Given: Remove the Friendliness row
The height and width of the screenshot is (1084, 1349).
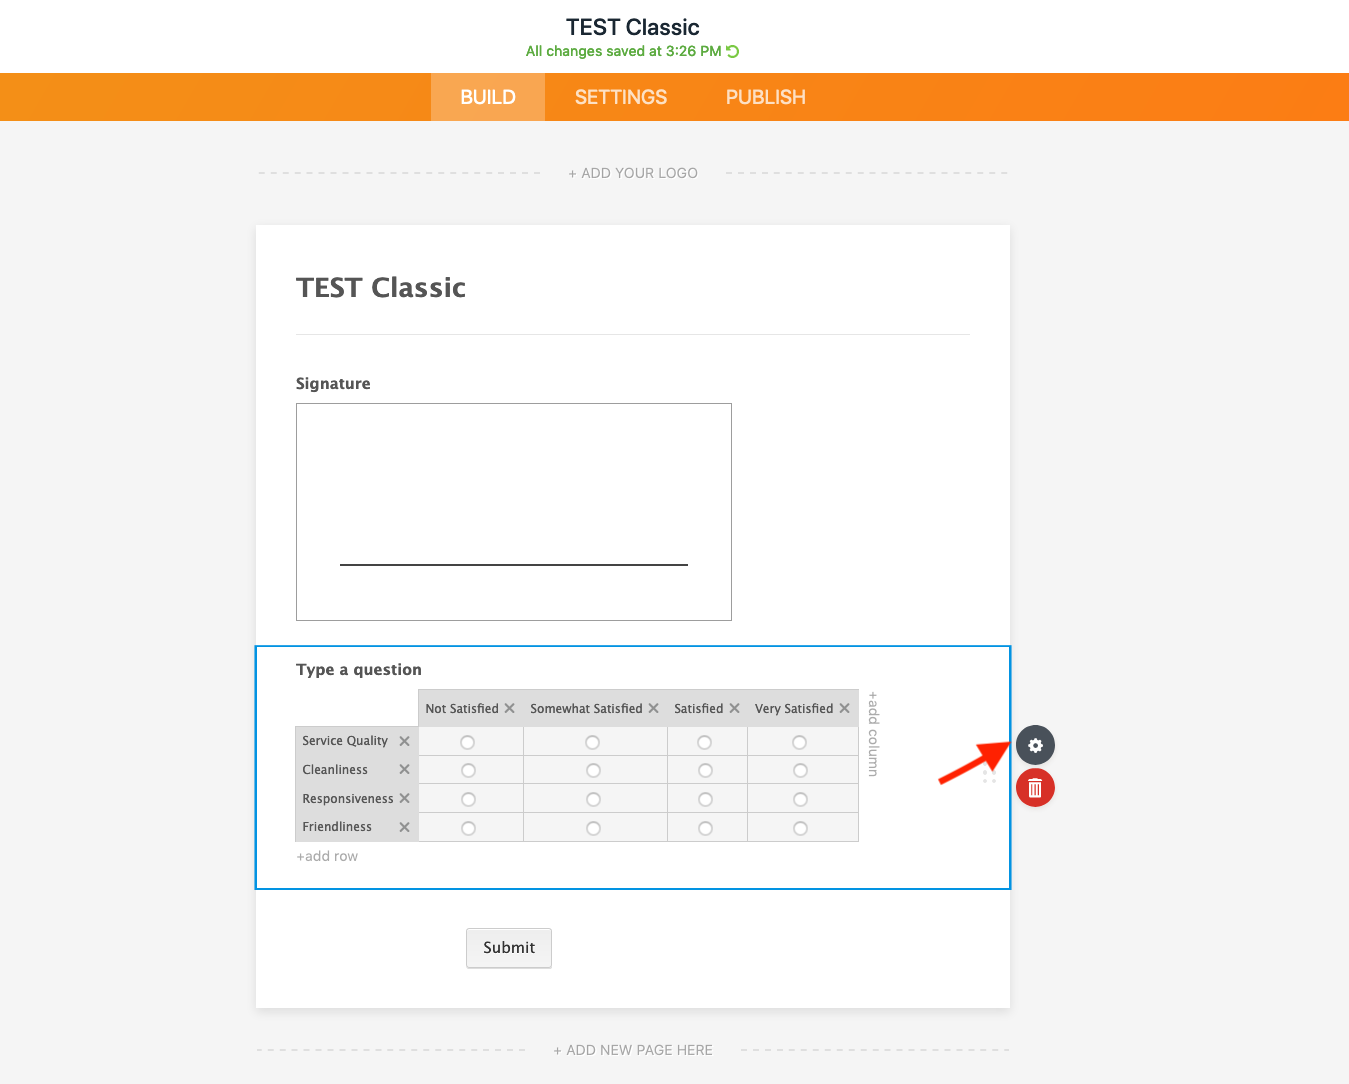Looking at the screenshot, I should 405,827.
